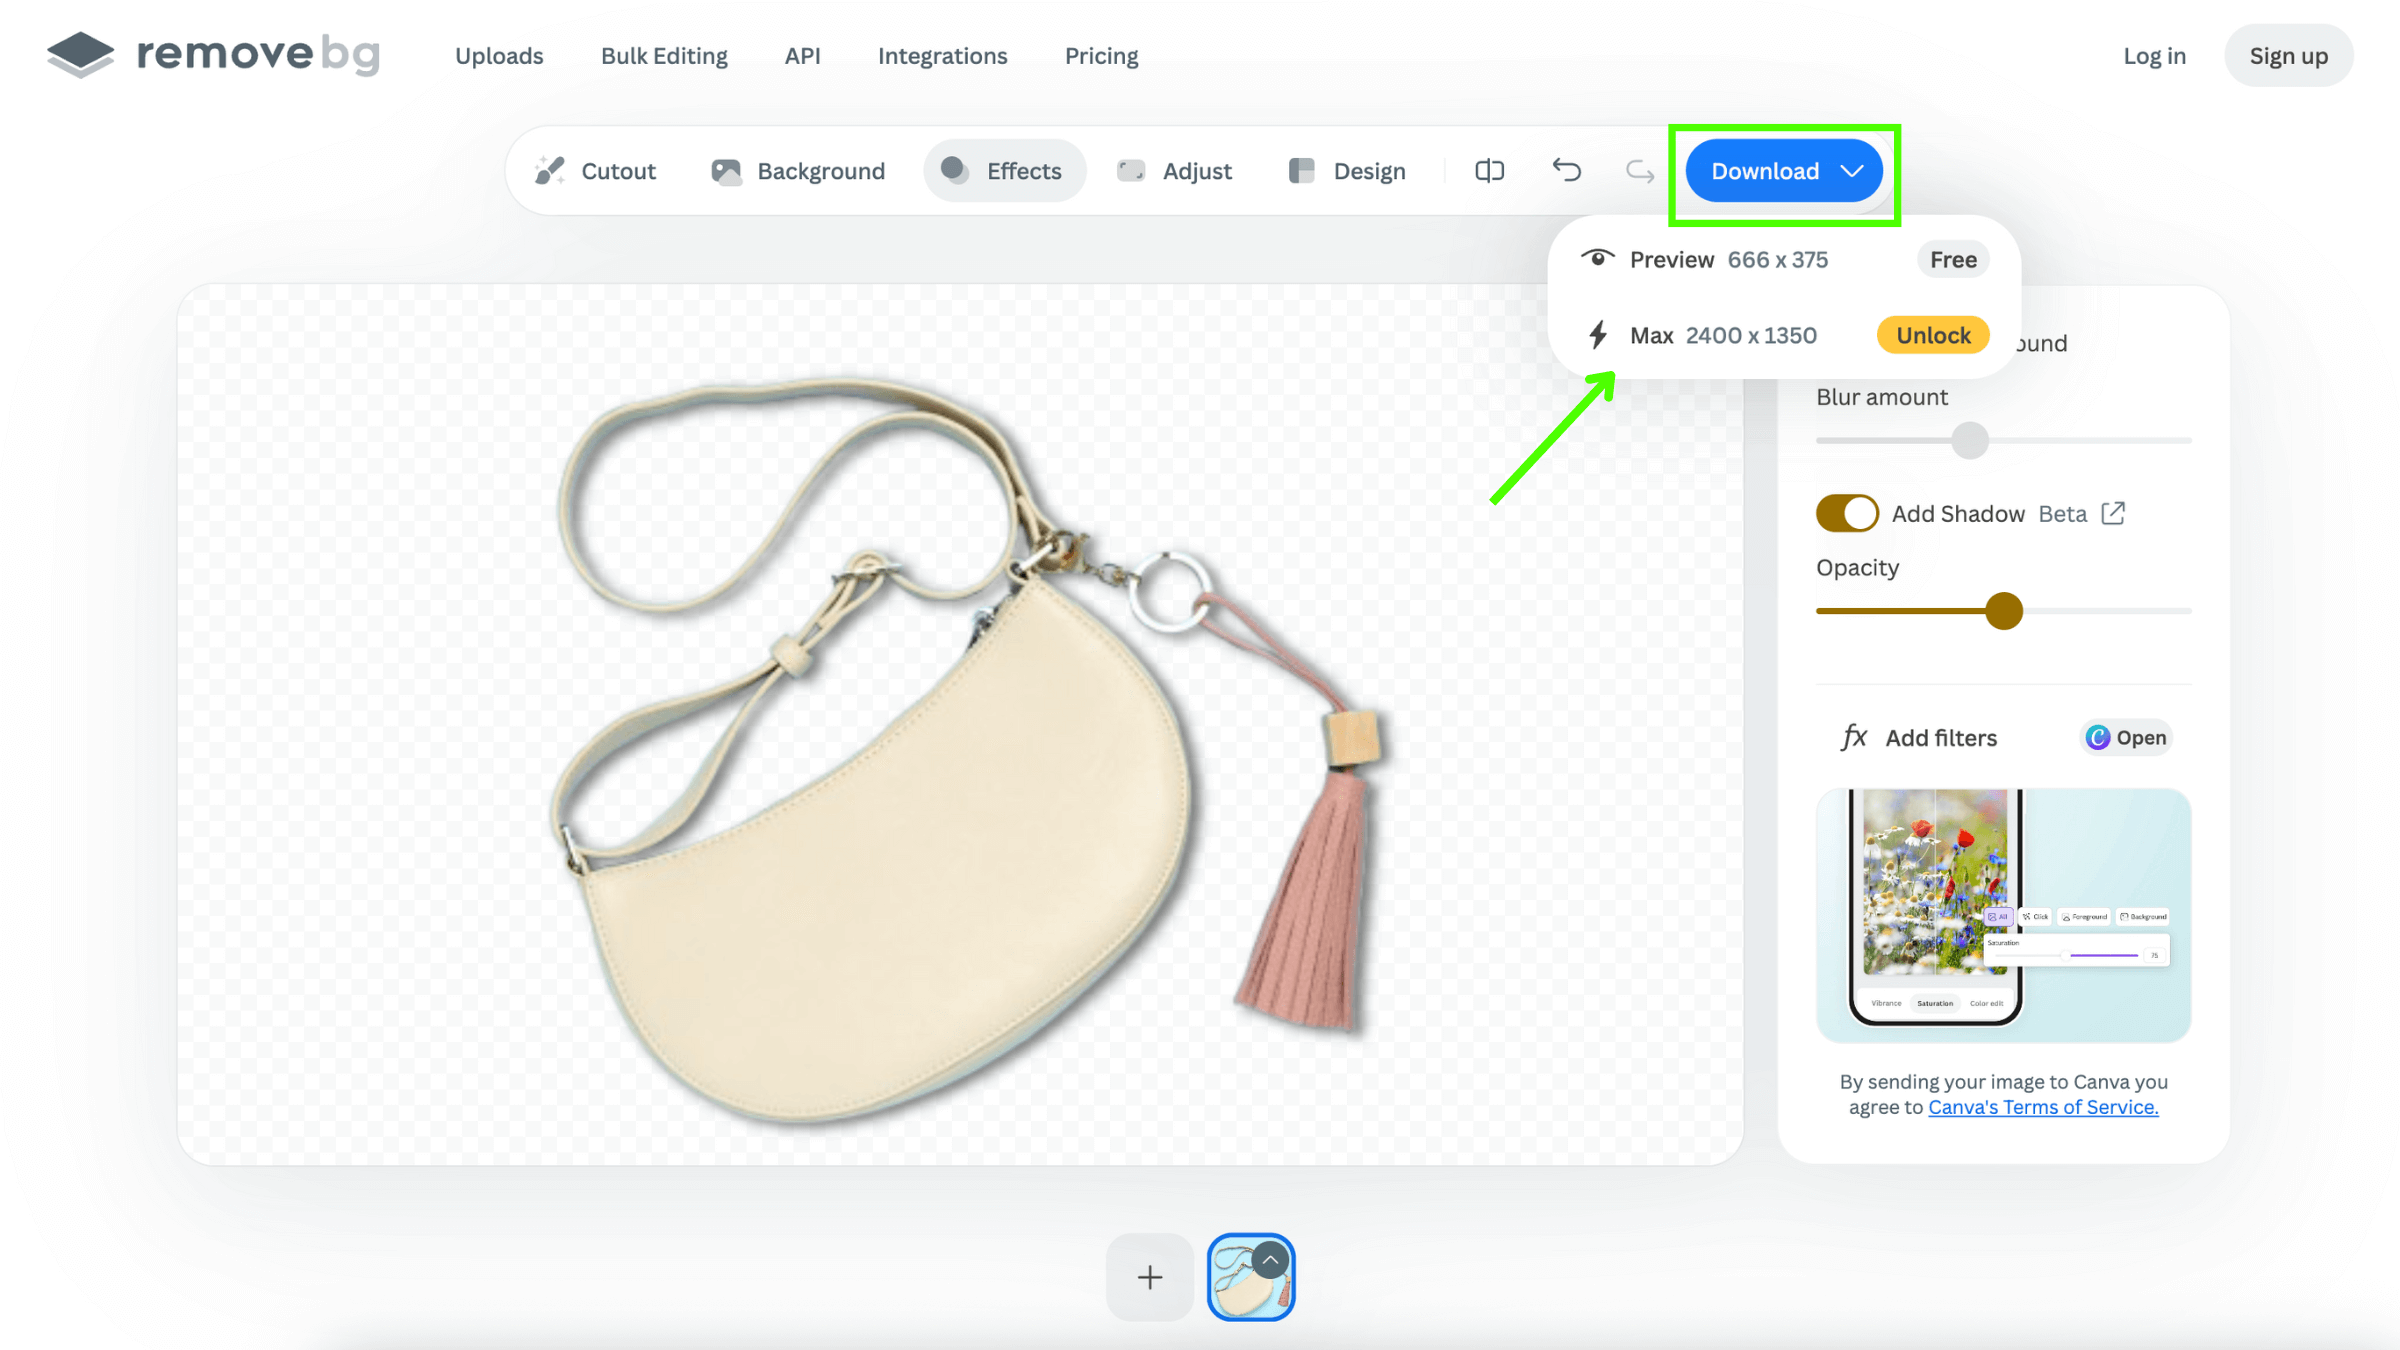Image resolution: width=2400 pixels, height=1350 pixels.
Task: Click the redo arrow icon
Action: pos(1639,171)
